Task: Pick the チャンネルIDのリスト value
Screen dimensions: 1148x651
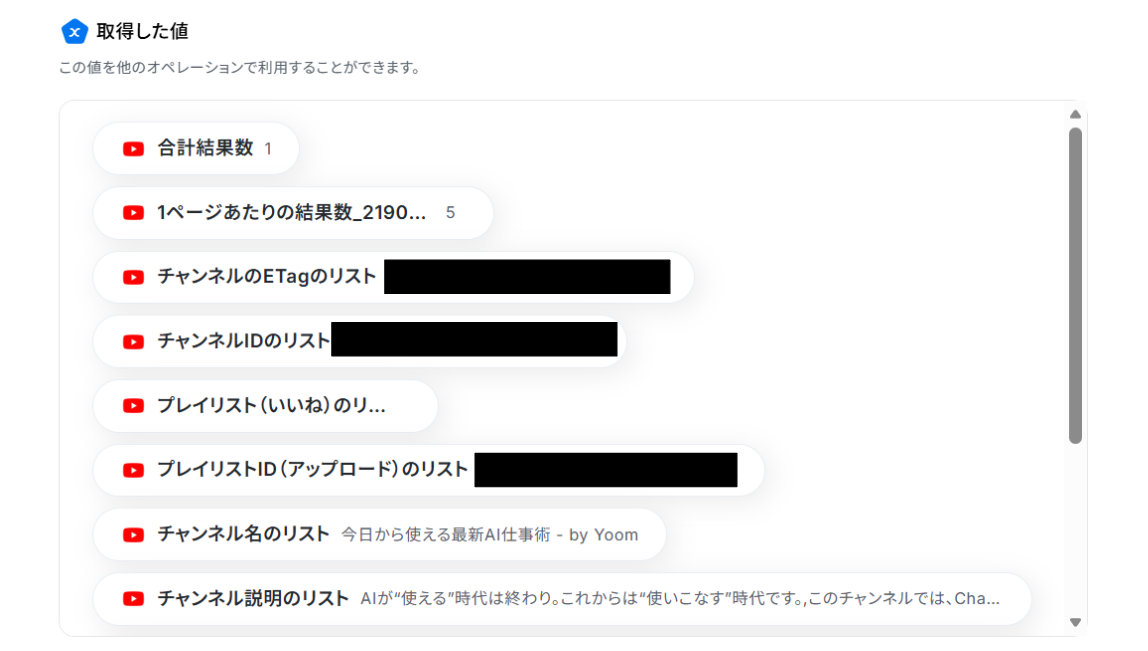Action: [x=359, y=342]
